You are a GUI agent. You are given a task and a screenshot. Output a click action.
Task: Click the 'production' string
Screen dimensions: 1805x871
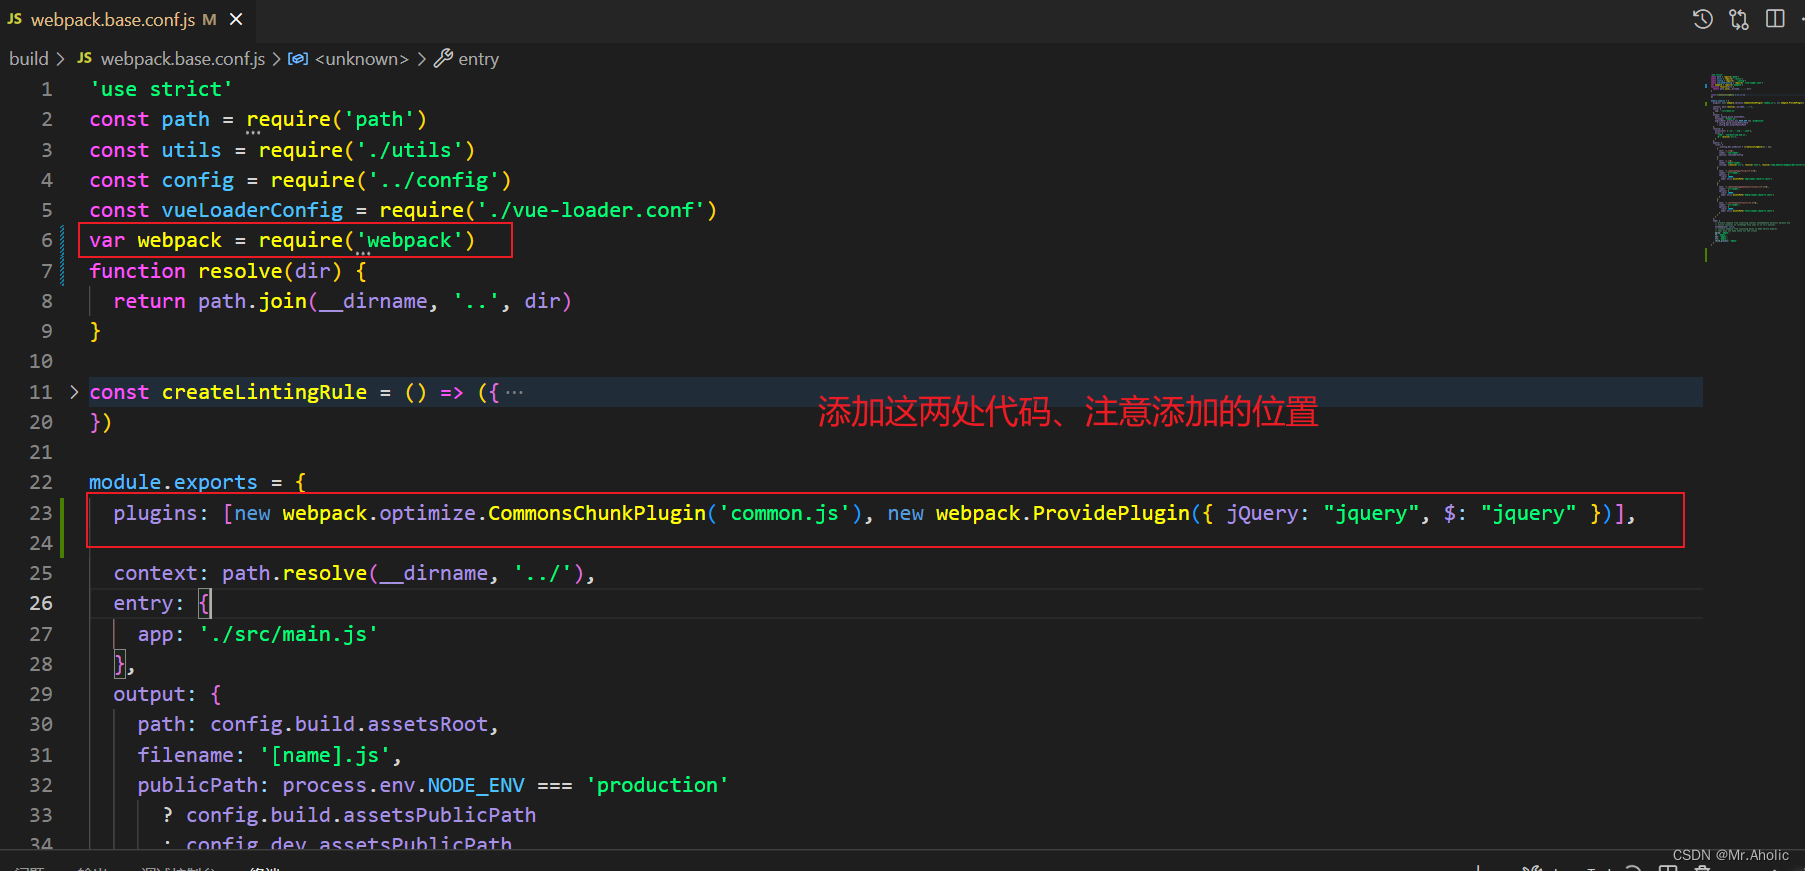(x=657, y=785)
